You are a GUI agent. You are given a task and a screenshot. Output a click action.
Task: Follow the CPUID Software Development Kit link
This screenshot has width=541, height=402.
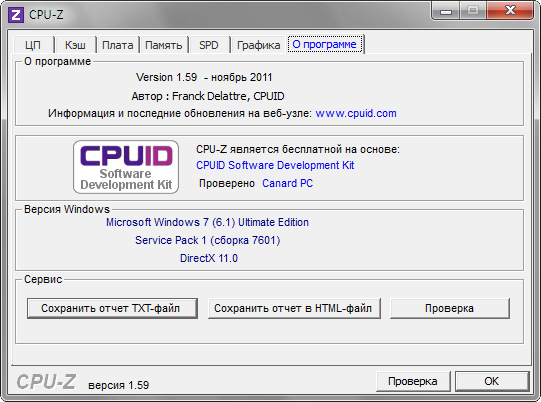point(275,165)
